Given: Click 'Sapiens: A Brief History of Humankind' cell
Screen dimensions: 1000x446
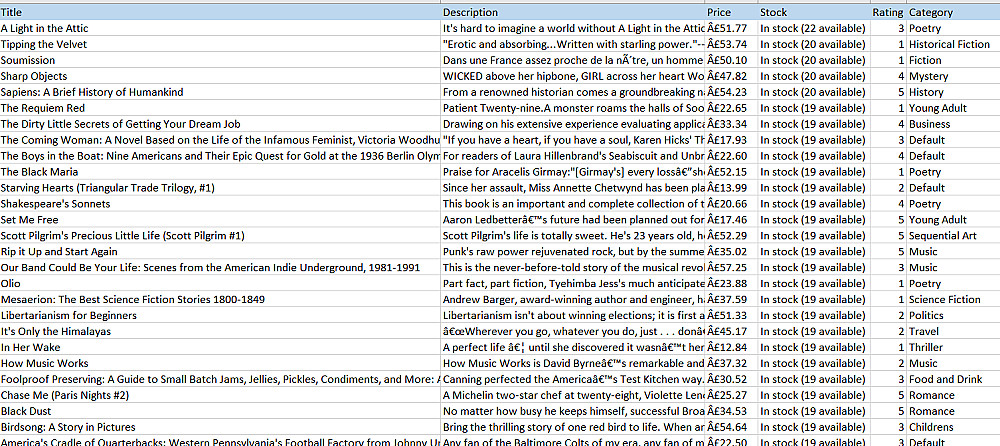Looking at the screenshot, I should [220, 92].
